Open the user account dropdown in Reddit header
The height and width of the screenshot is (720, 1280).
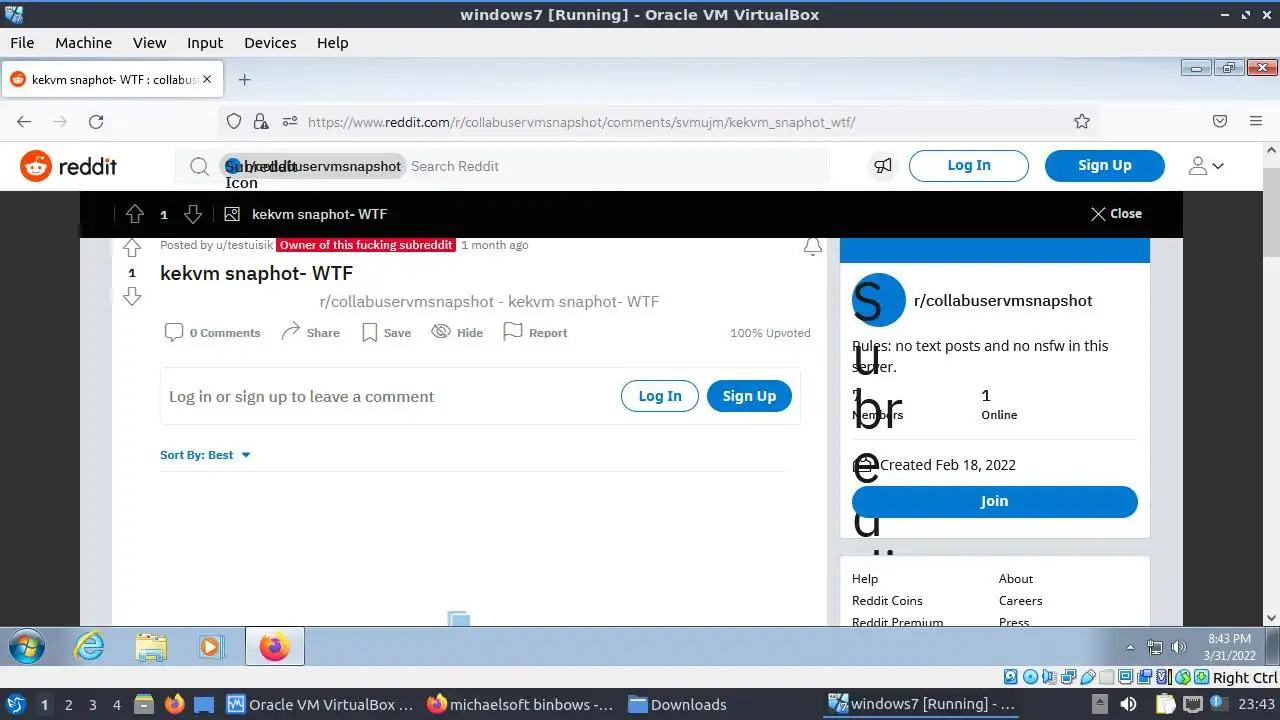(x=1205, y=166)
